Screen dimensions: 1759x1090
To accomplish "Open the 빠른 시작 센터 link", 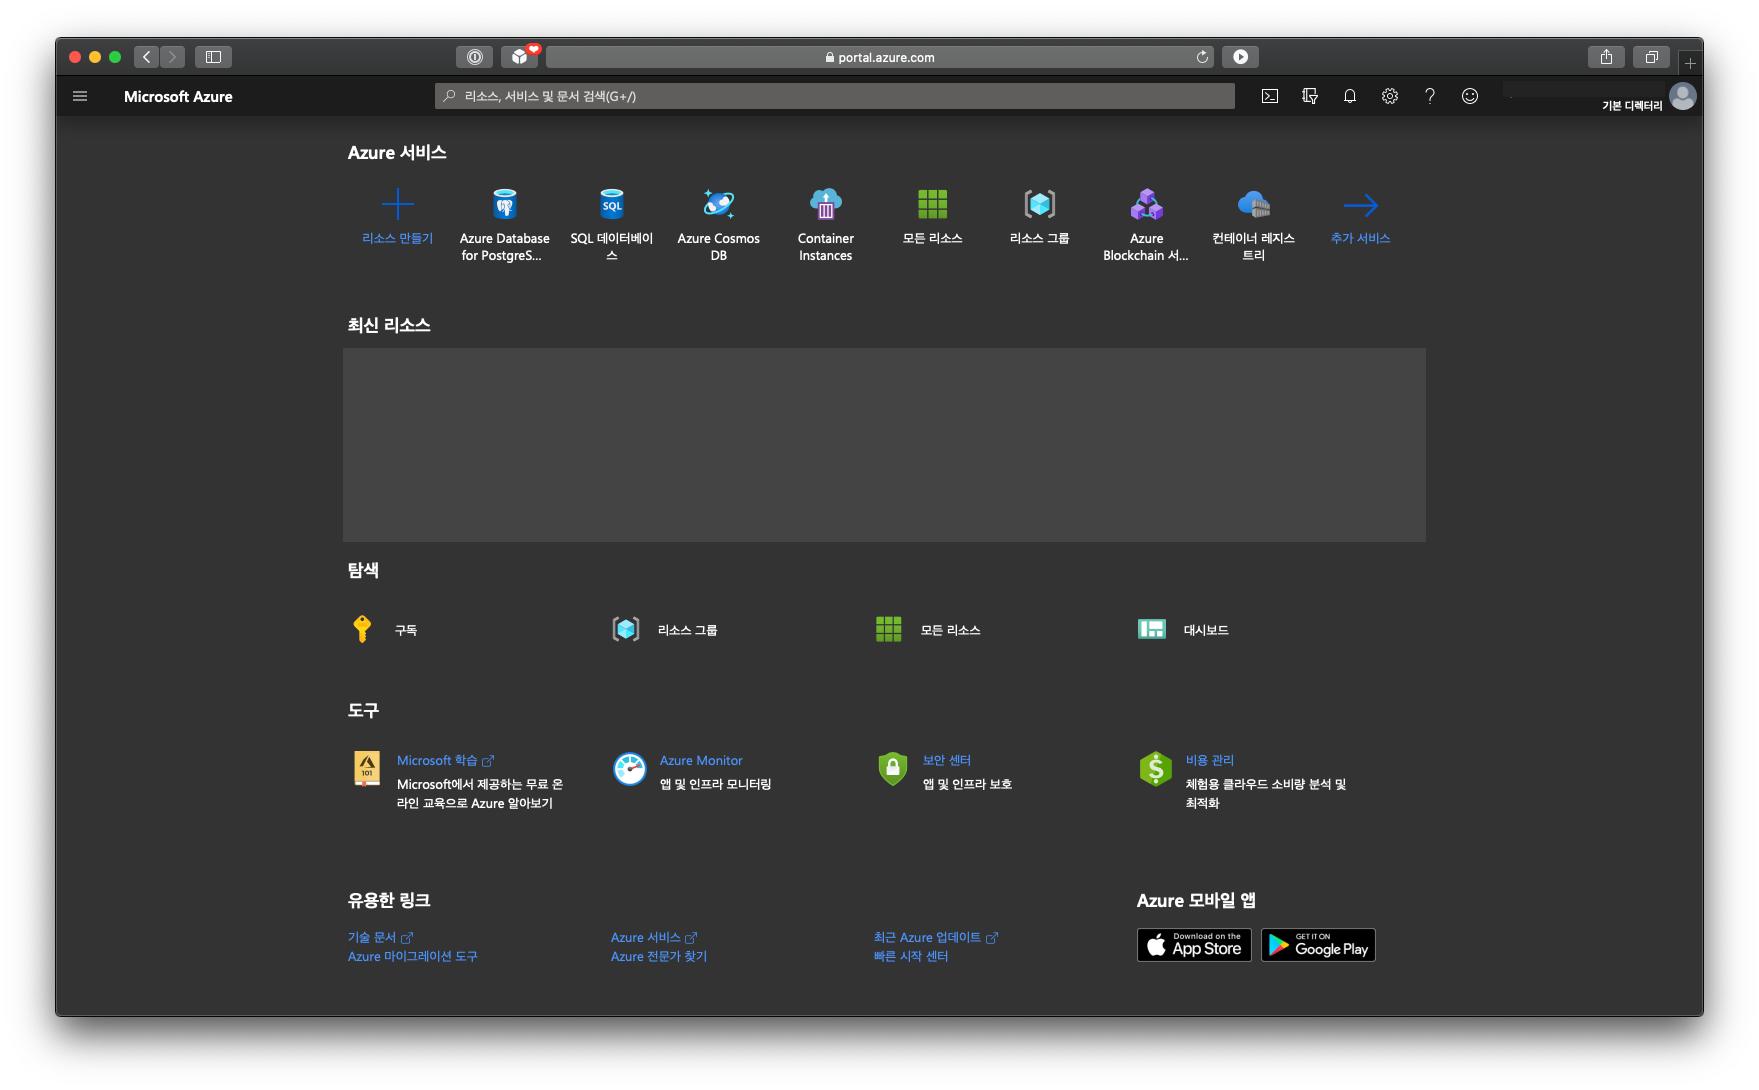I will click(x=911, y=957).
